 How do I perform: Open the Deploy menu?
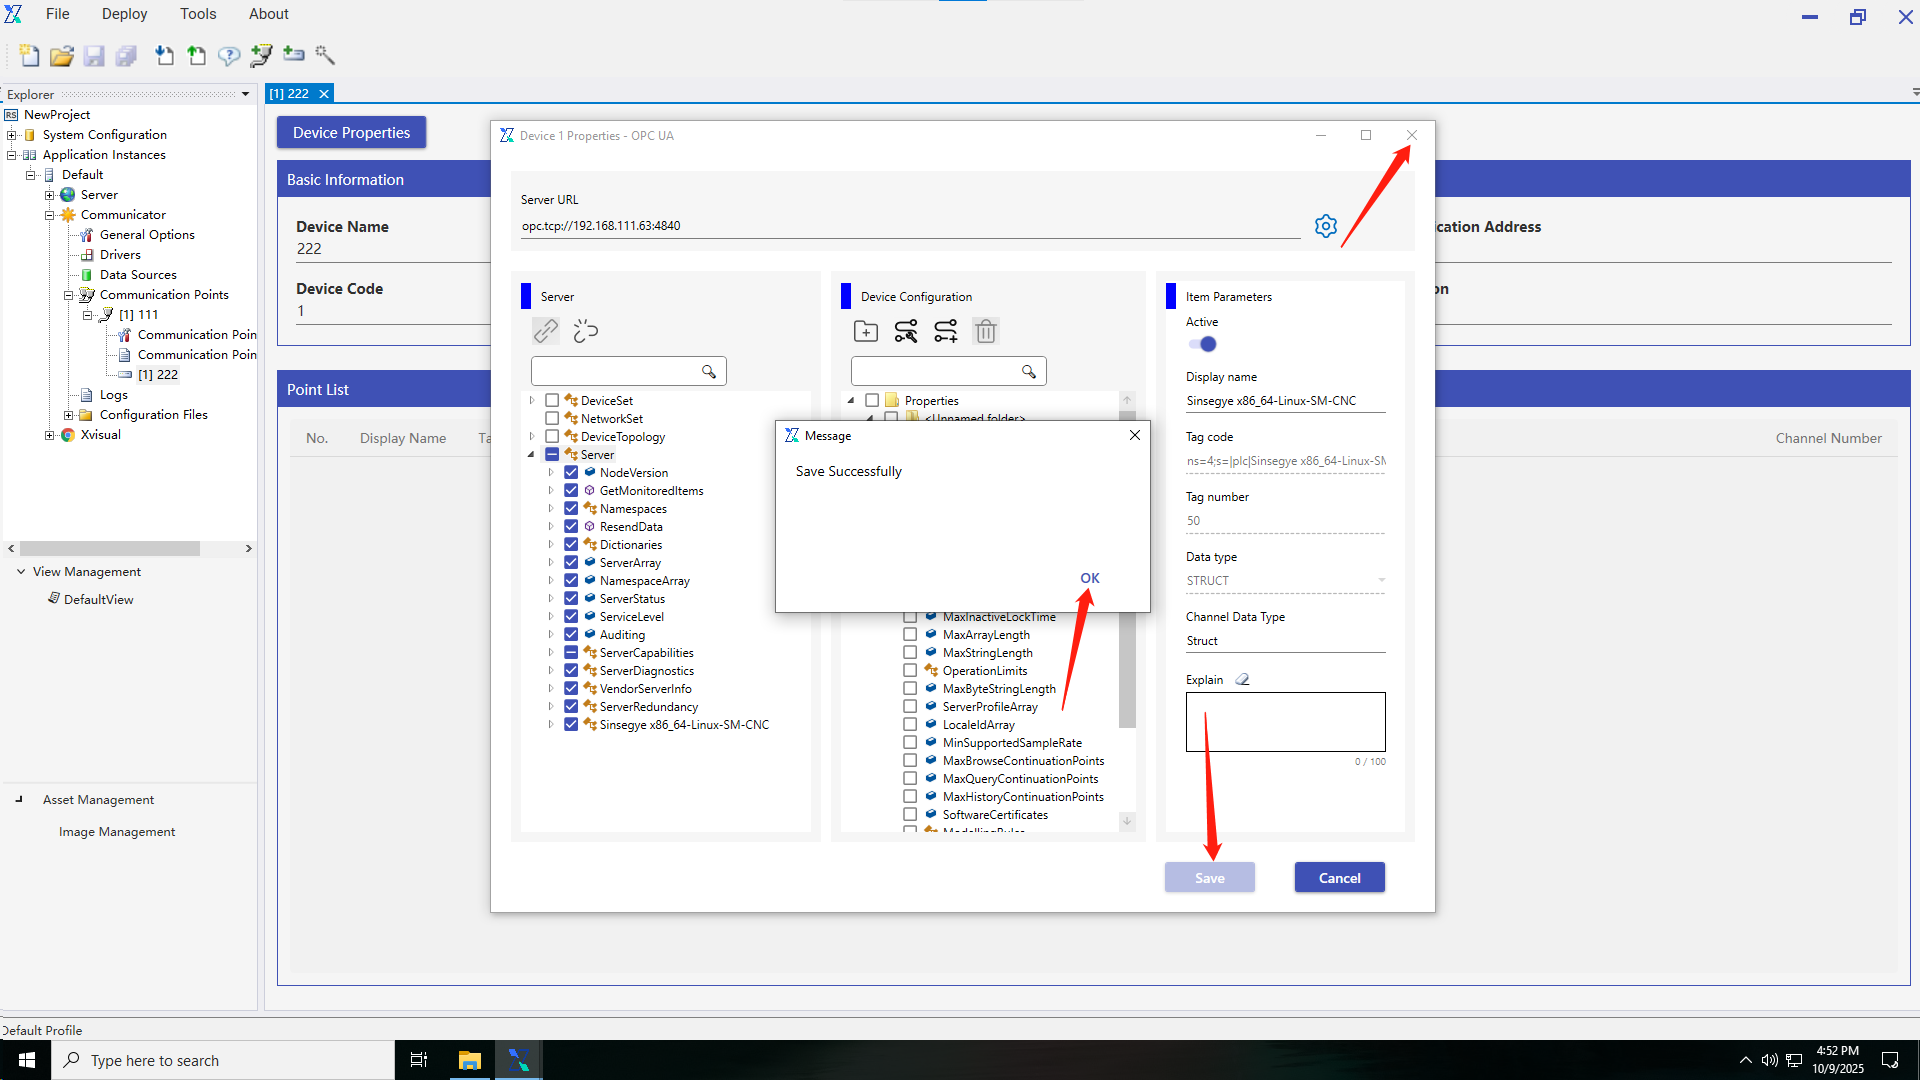click(x=124, y=14)
